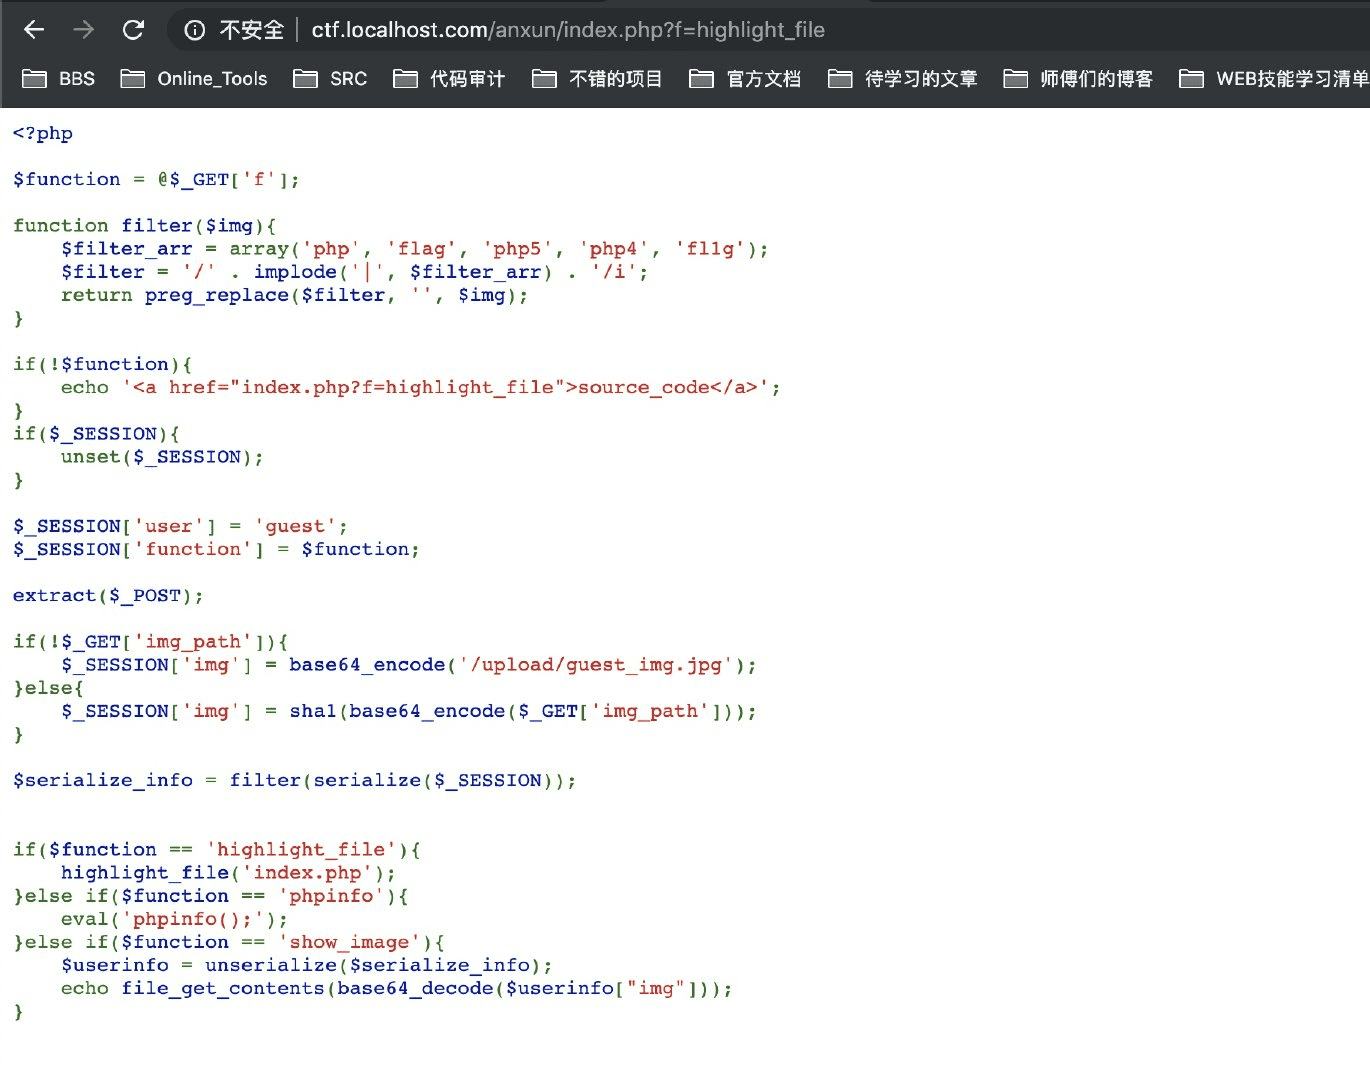Open the 代码审计 bookmarks menu
Image resolution: width=1370 pixels, height=1080 pixels.
coord(450,78)
